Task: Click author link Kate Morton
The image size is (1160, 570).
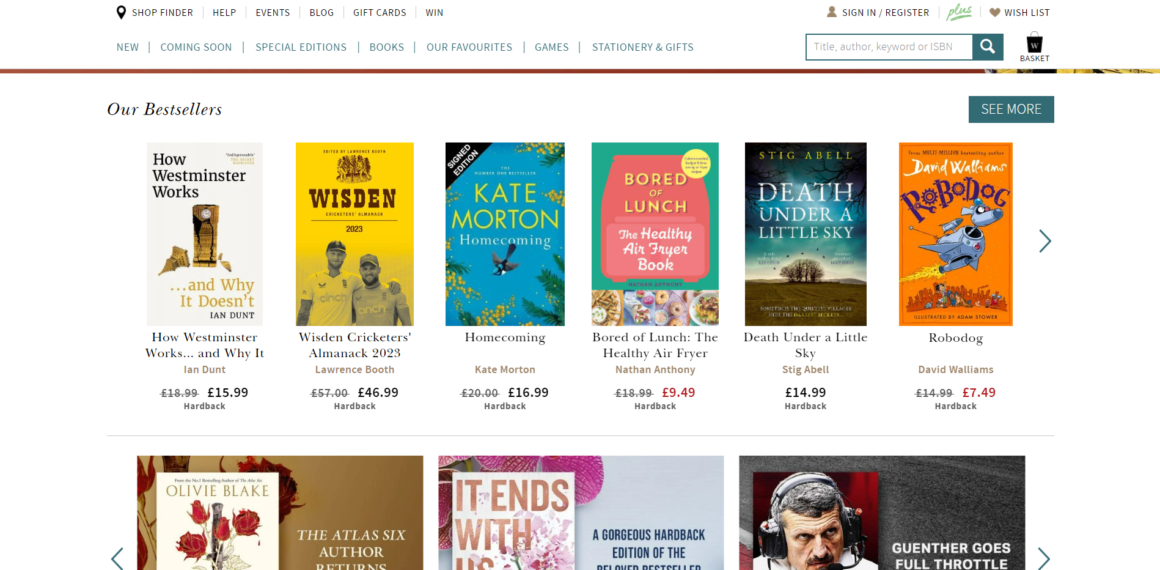Action: click(505, 370)
